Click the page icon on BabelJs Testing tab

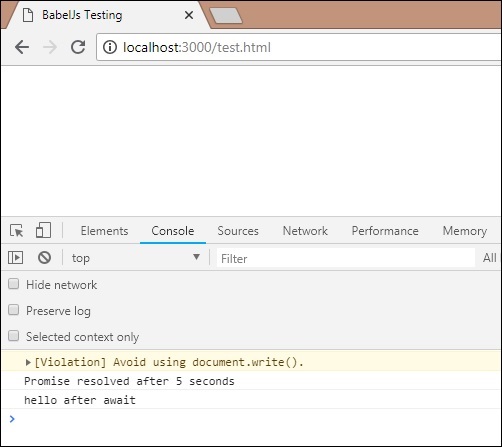[28, 15]
